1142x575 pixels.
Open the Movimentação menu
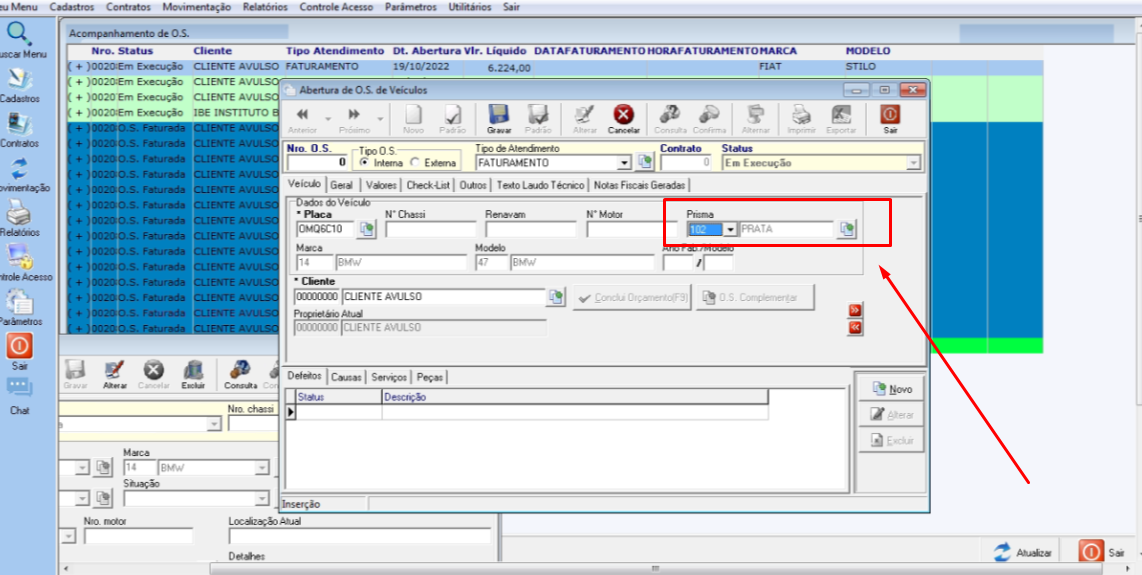point(197,7)
